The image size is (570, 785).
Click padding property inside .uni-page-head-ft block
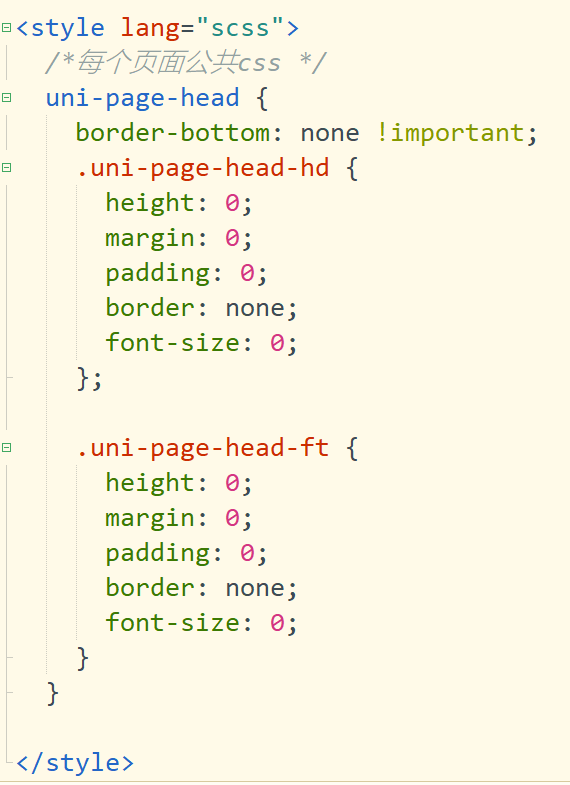point(157,554)
